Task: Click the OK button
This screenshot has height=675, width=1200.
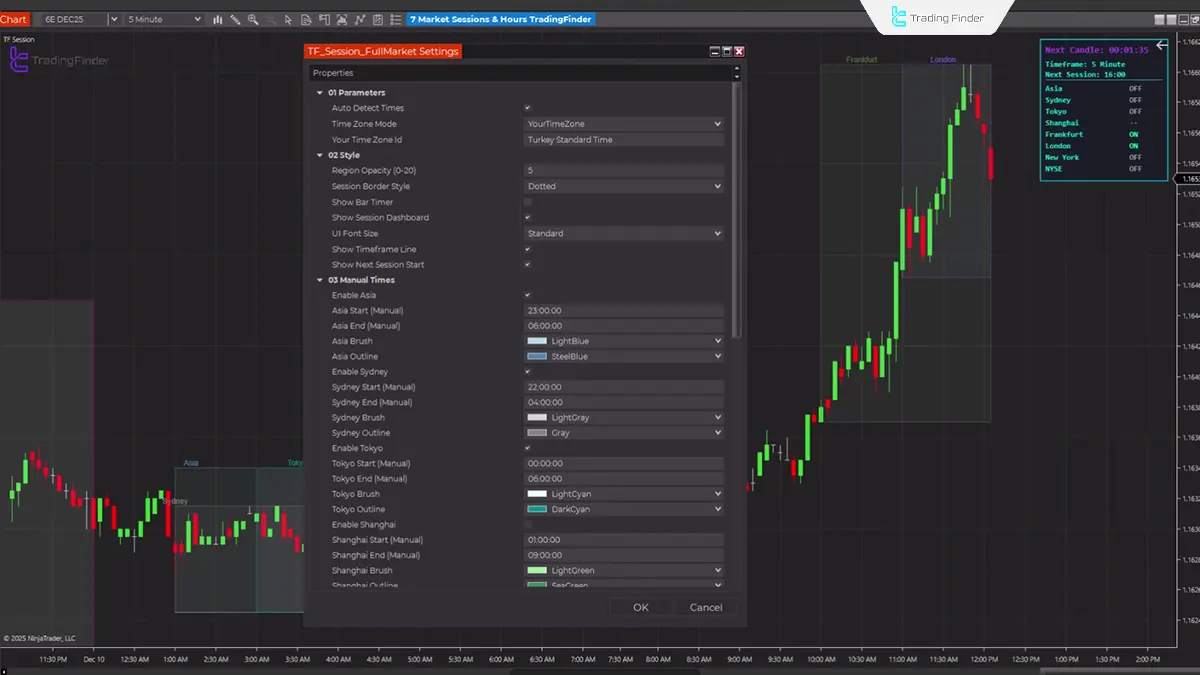Action: coord(640,607)
